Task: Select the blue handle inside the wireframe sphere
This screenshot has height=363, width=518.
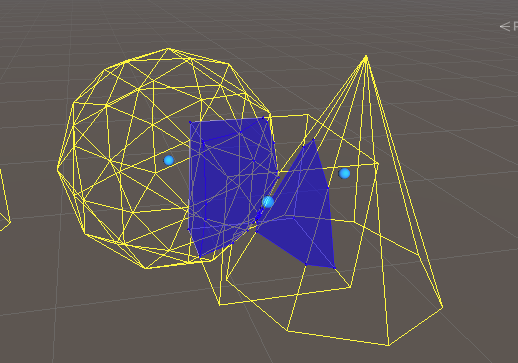Action: pyautogui.click(x=169, y=161)
